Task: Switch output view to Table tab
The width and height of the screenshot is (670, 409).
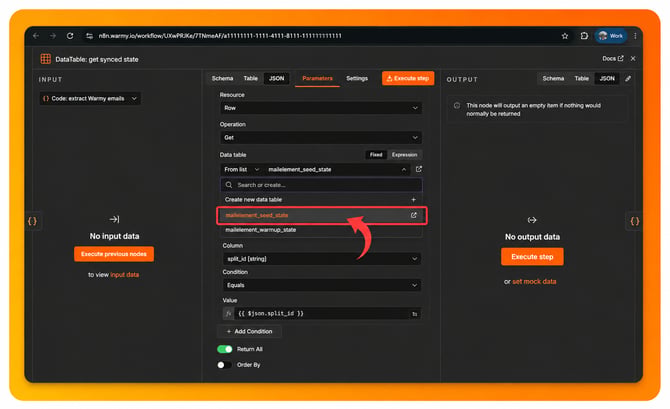Action: (581, 79)
